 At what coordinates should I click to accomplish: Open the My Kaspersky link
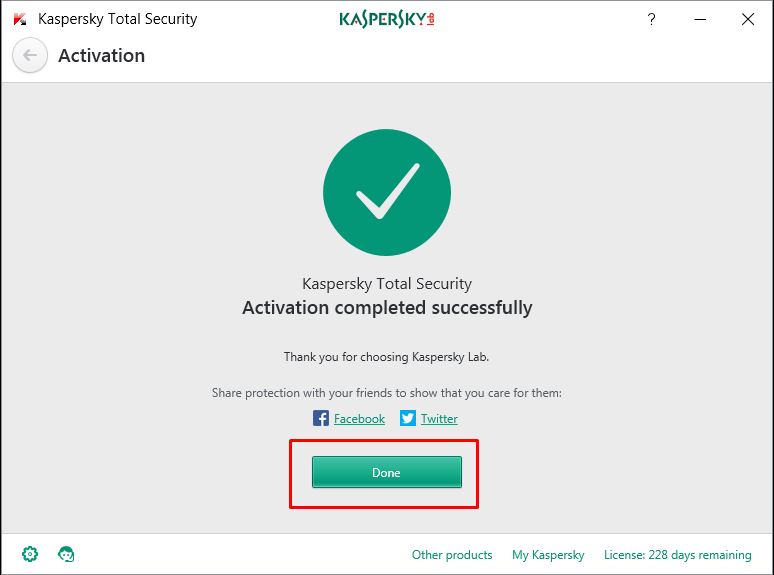[548, 555]
